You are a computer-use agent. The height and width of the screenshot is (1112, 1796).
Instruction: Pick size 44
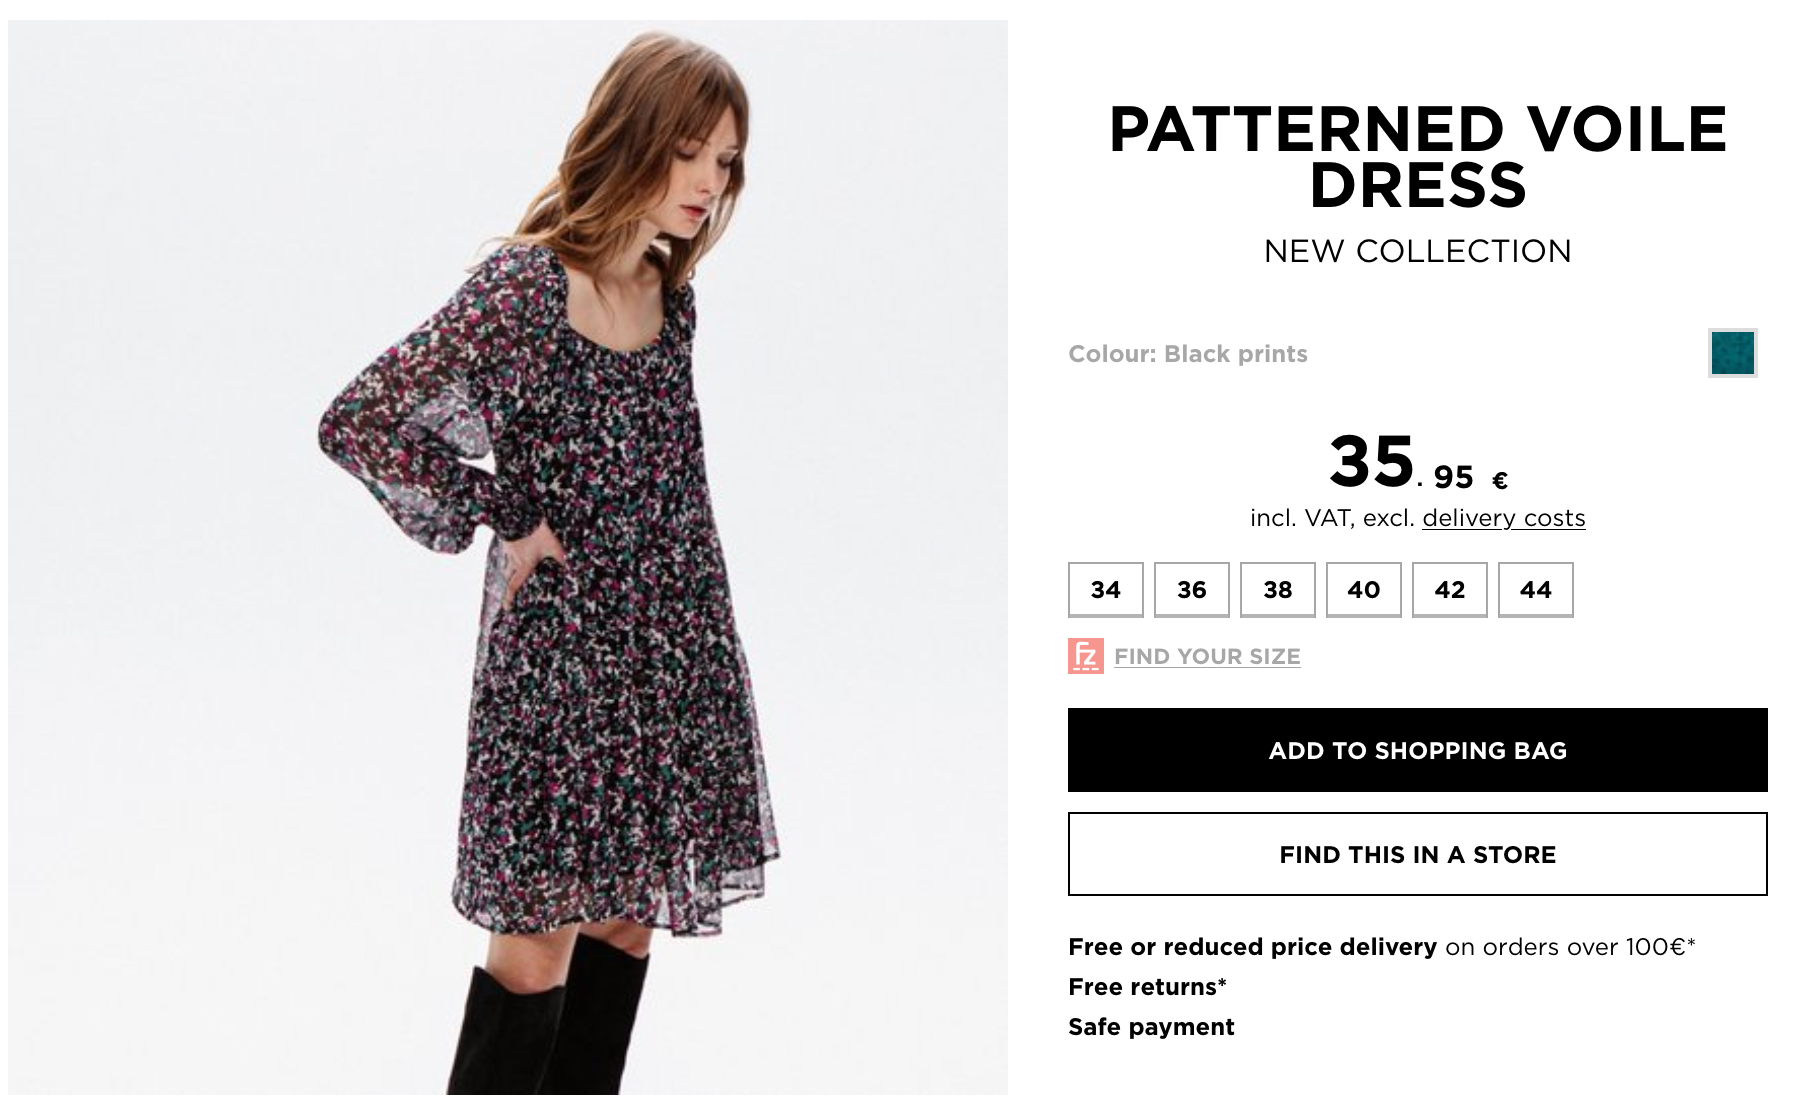[1535, 590]
